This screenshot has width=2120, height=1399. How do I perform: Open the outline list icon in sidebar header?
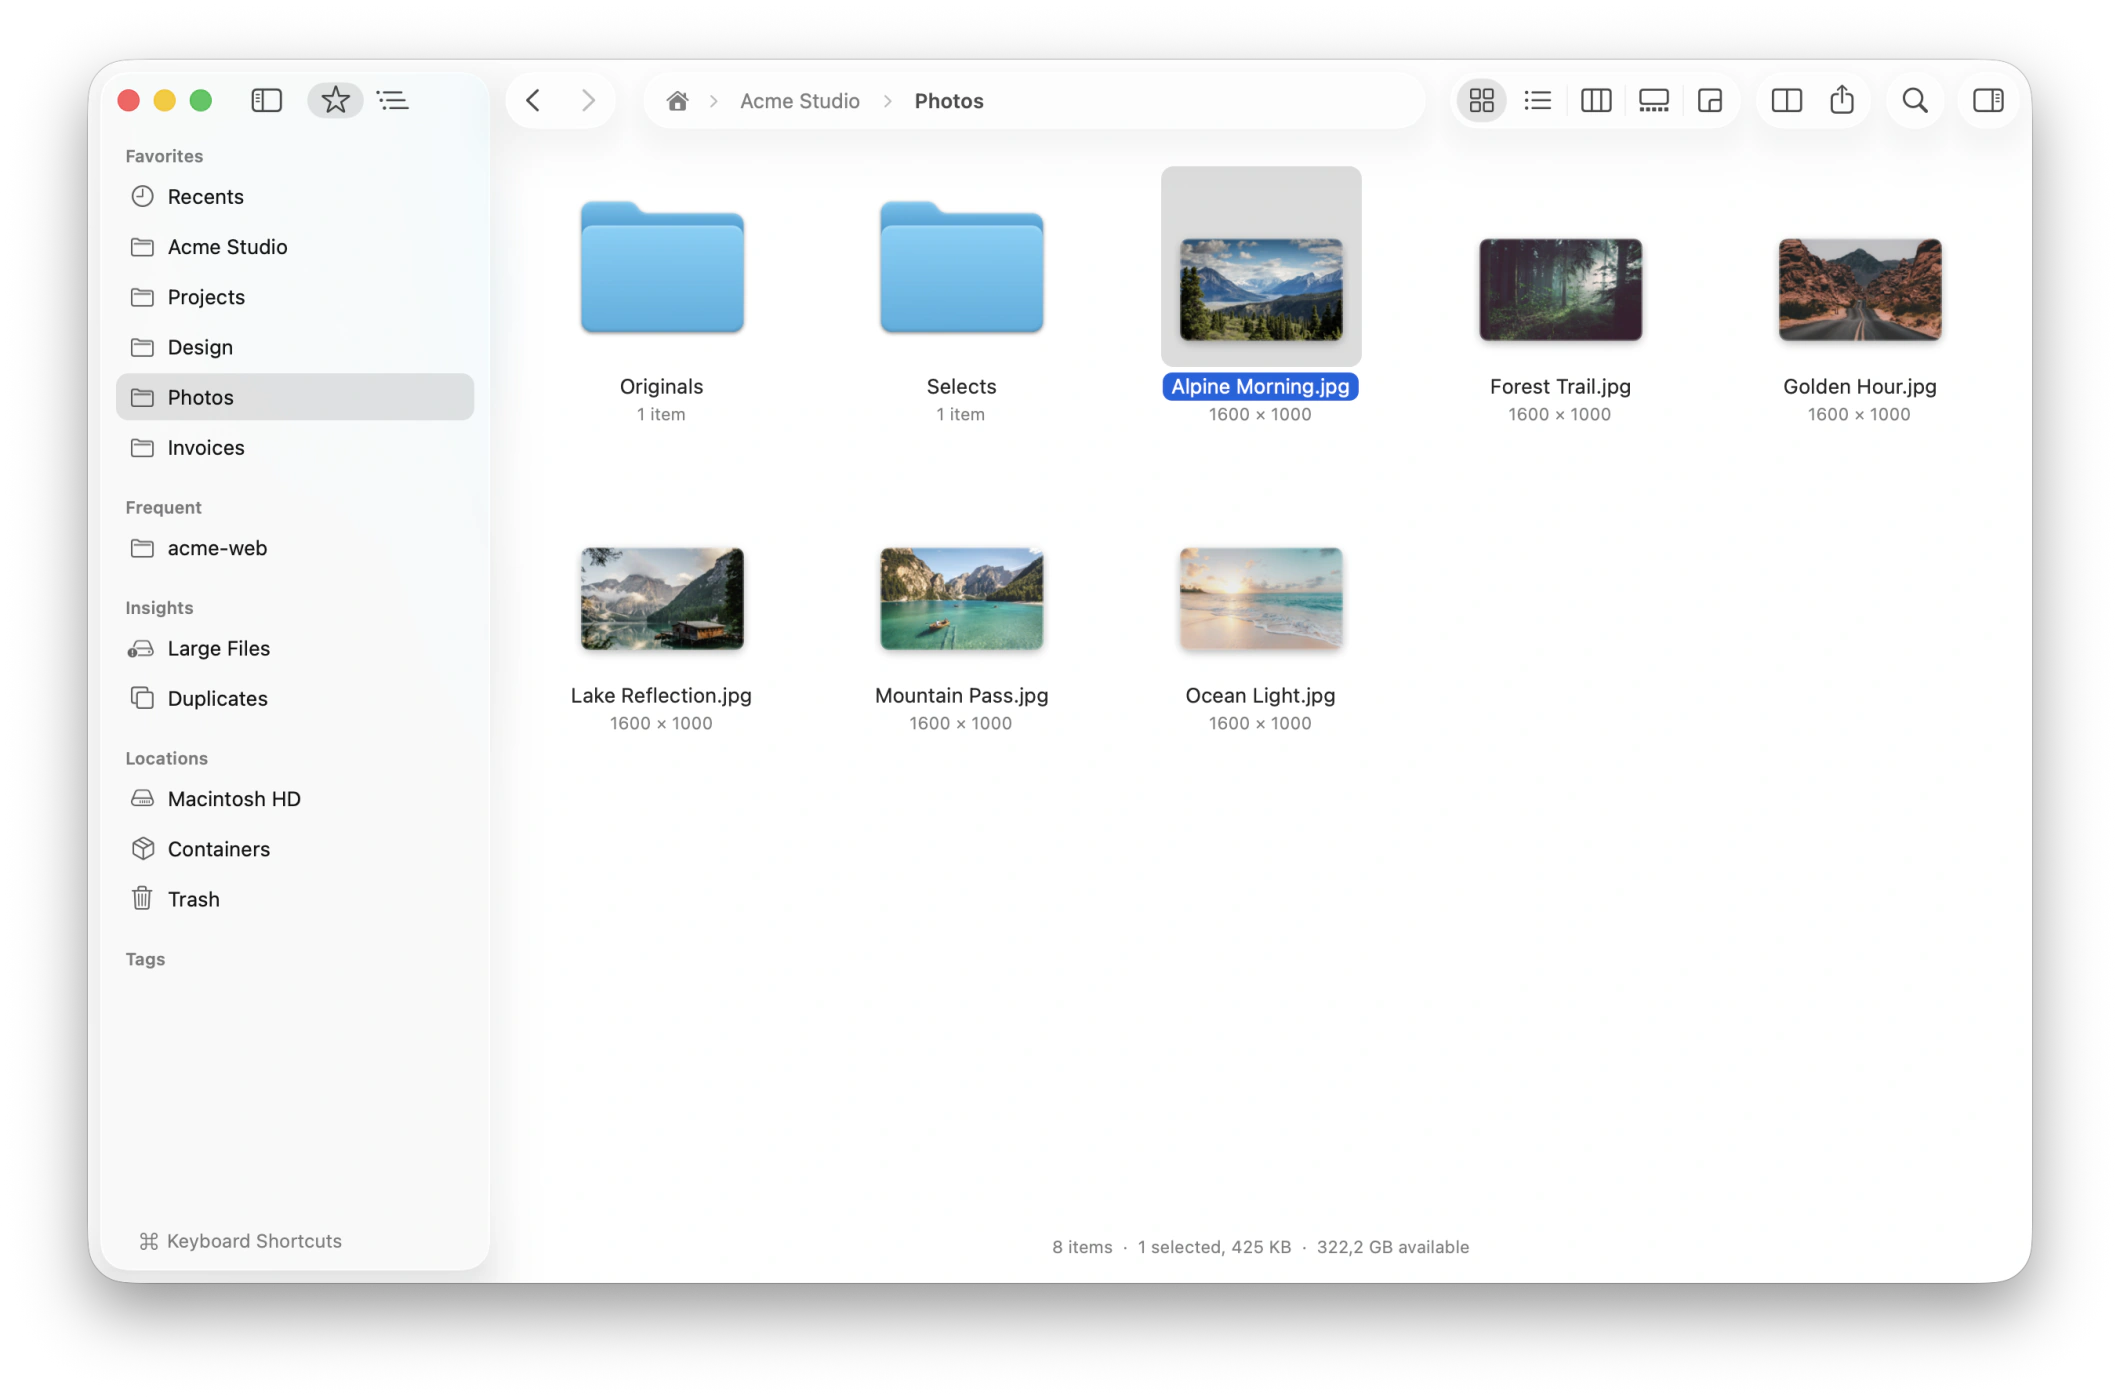[x=393, y=100]
